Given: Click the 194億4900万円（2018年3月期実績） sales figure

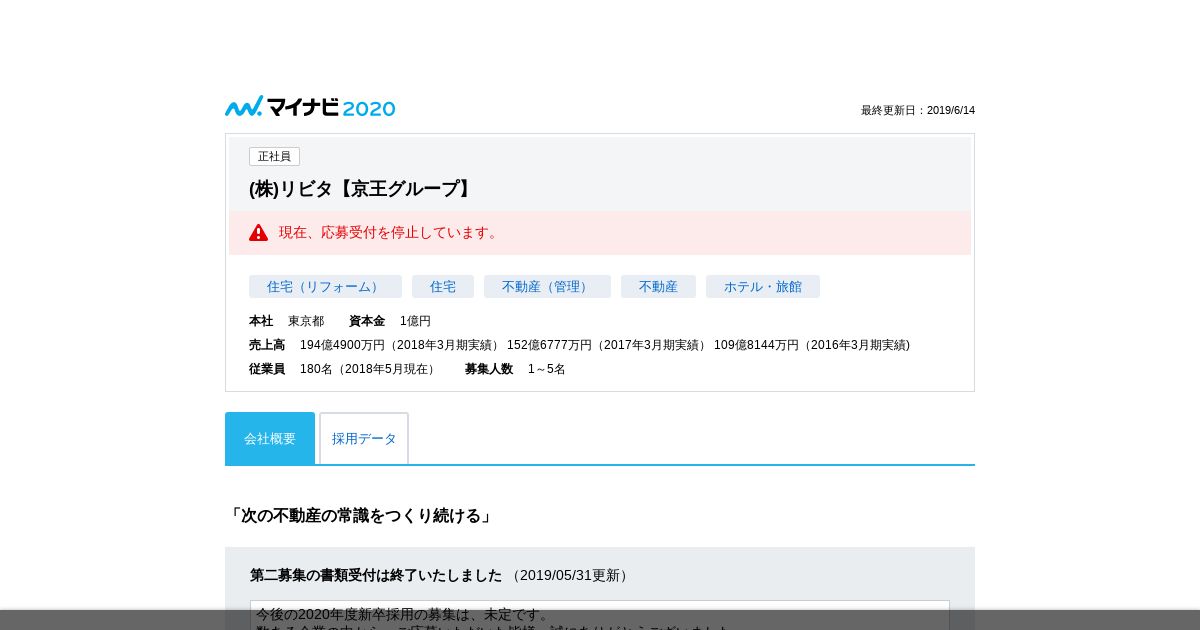Looking at the screenshot, I should (401, 345).
